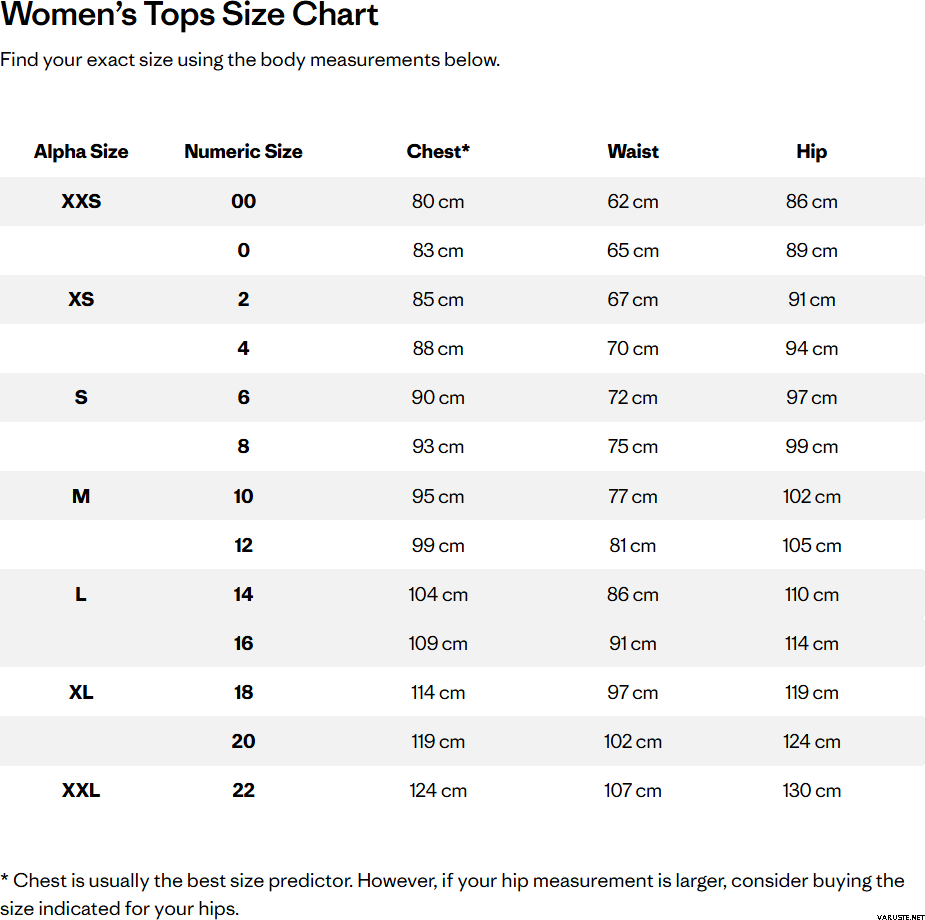Click the 62 cm waist value
The height and width of the screenshot is (920, 925).
coord(633,201)
